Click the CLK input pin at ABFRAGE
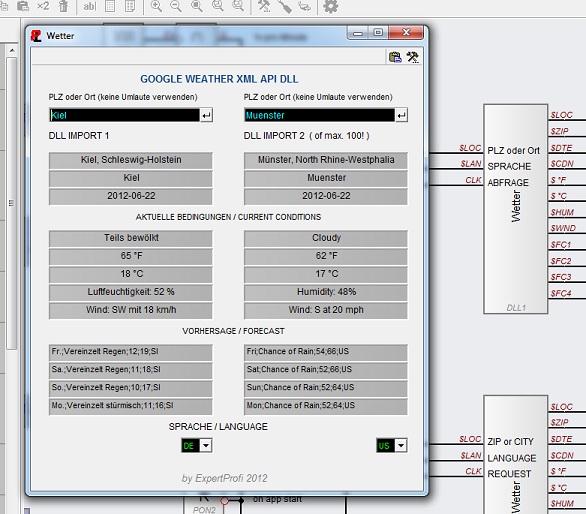The image size is (586, 514). click(473, 180)
